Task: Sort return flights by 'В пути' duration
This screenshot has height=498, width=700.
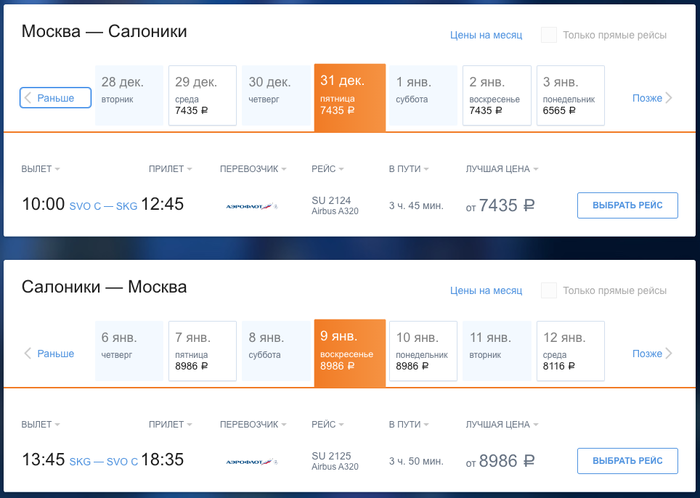Action: click(x=410, y=425)
